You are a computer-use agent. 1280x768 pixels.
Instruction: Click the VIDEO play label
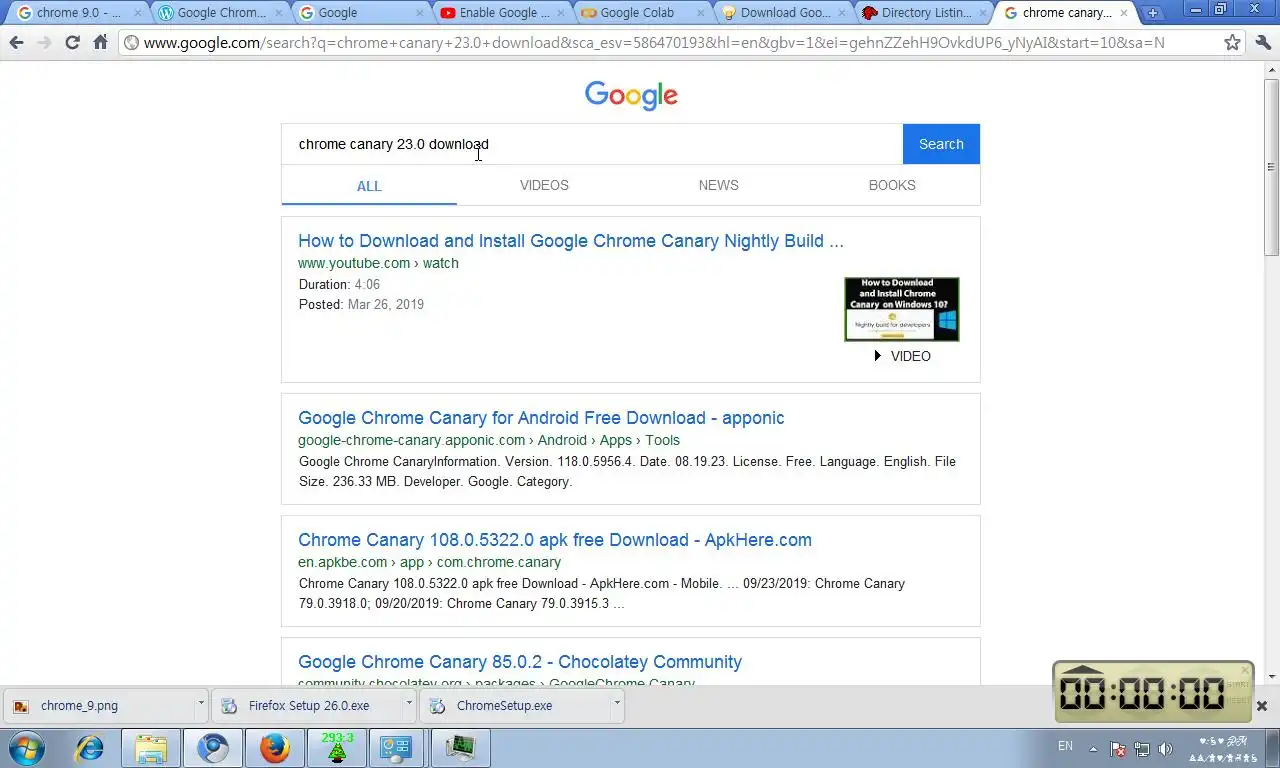(902, 356)
